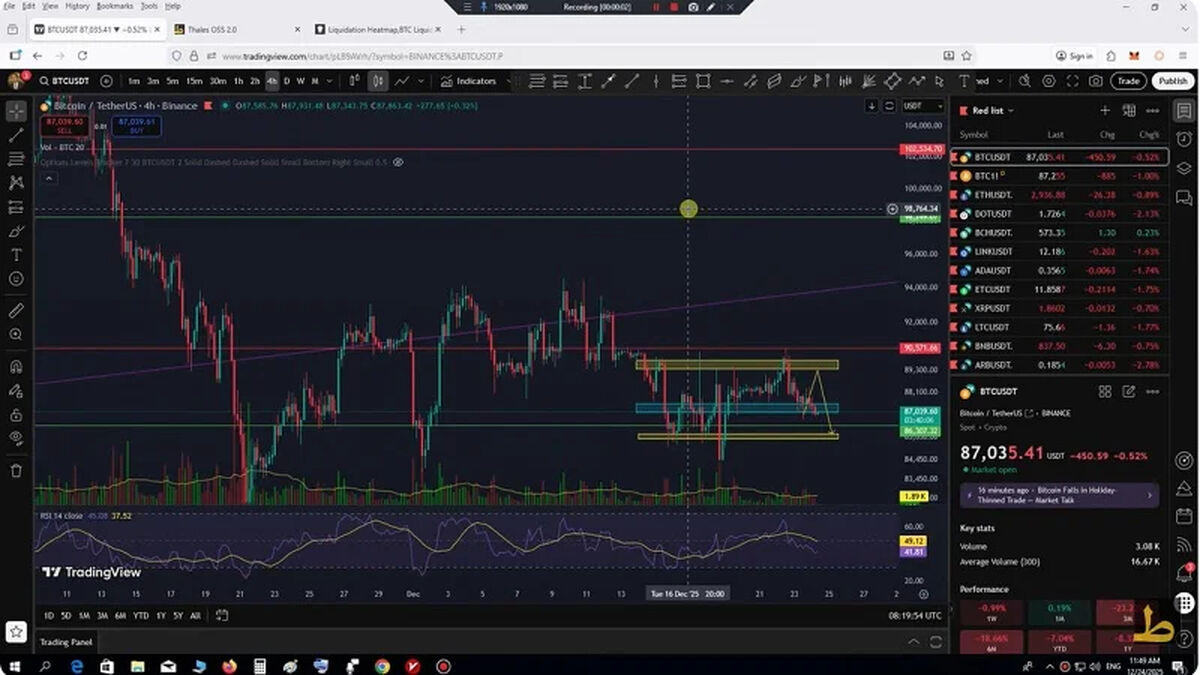This screenshot has width=1200, height=675.
Task: Open the emoji icons tool
Action: (16, 279)
